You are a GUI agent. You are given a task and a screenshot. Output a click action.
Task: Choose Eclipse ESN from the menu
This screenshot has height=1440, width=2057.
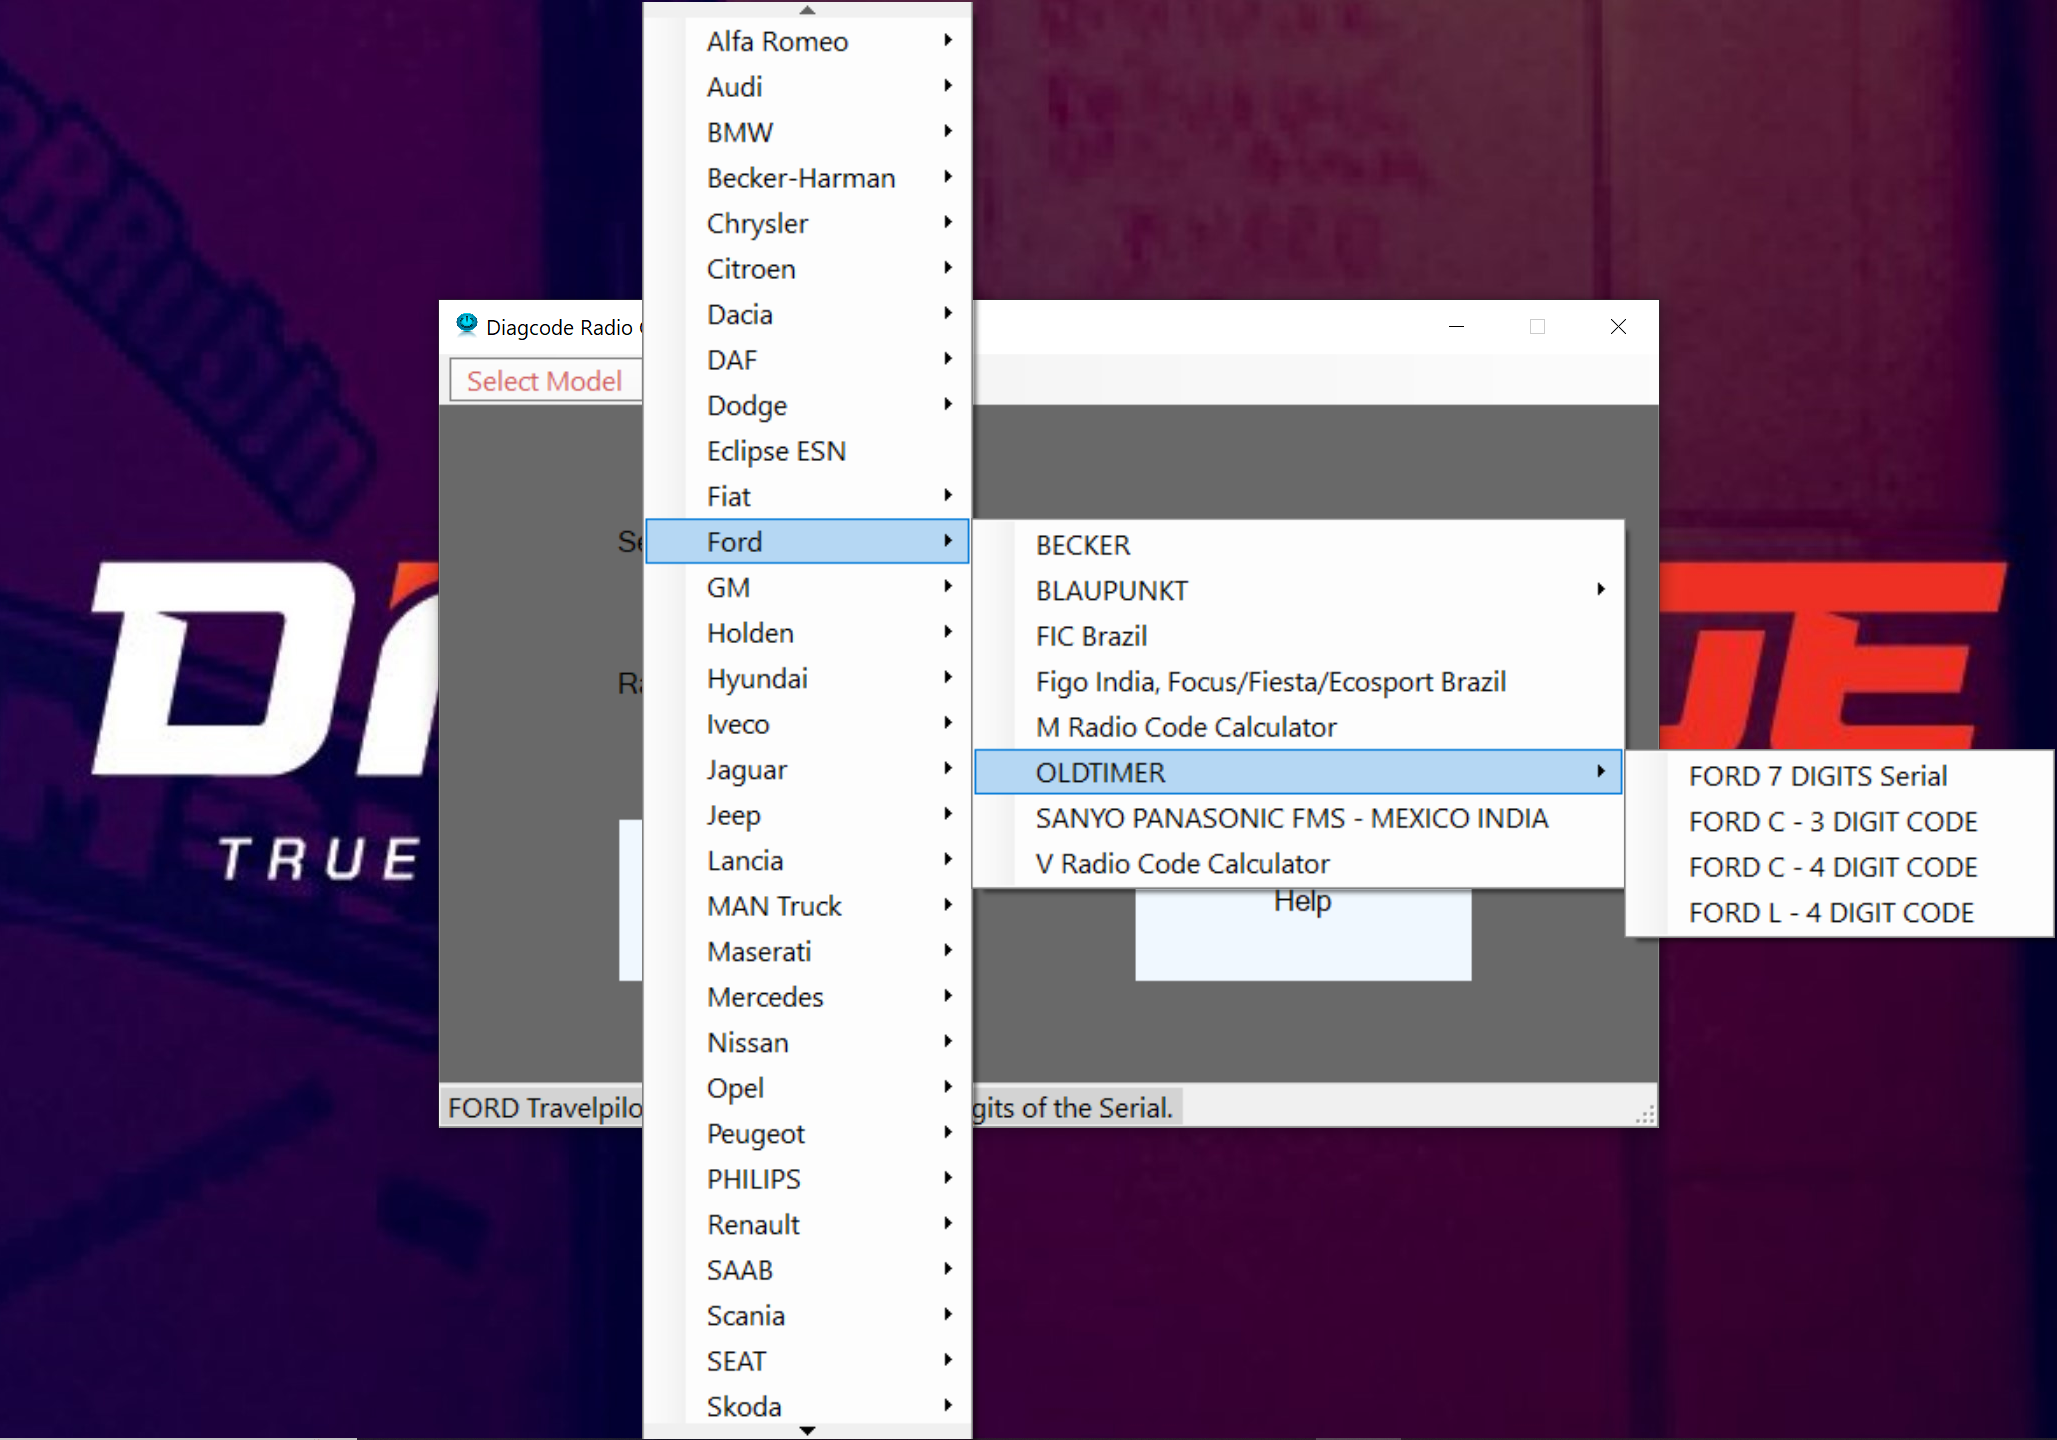click(807, 451)
